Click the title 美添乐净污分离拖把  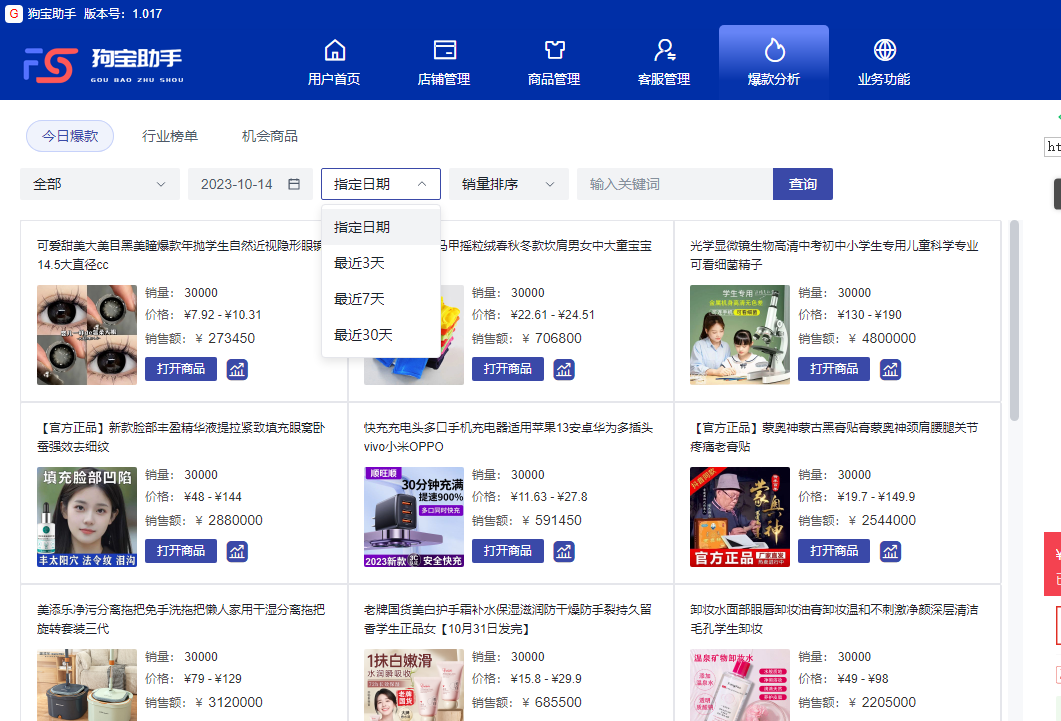[181, 619]
